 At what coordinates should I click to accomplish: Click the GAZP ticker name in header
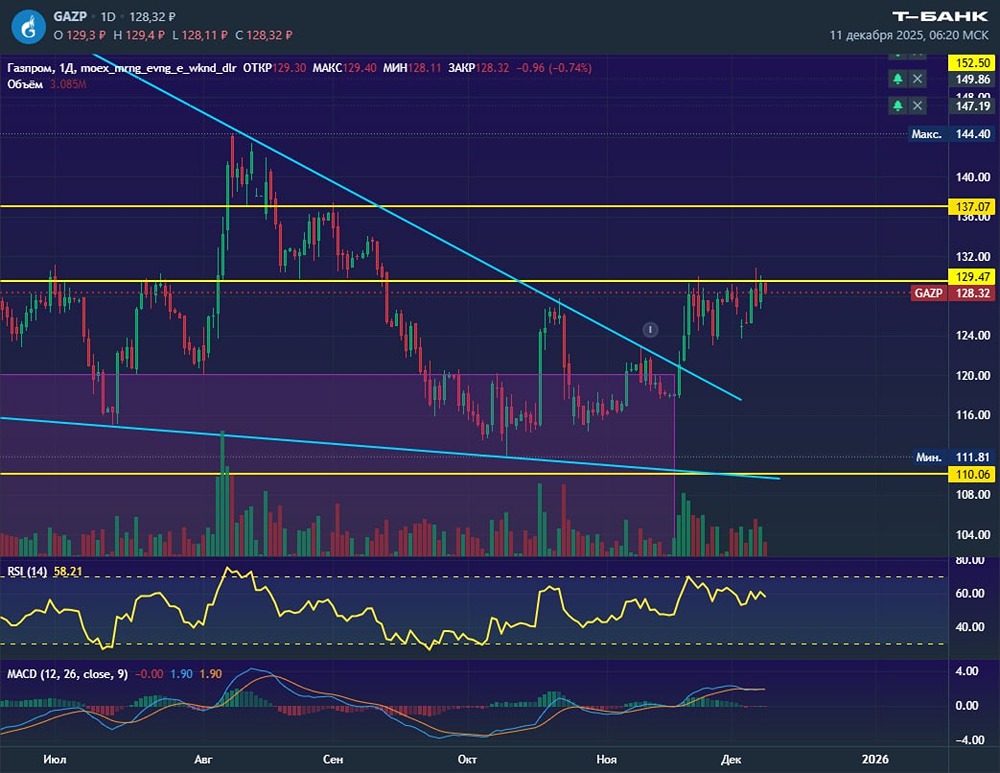pyautogui.click(x=70, y=17)
